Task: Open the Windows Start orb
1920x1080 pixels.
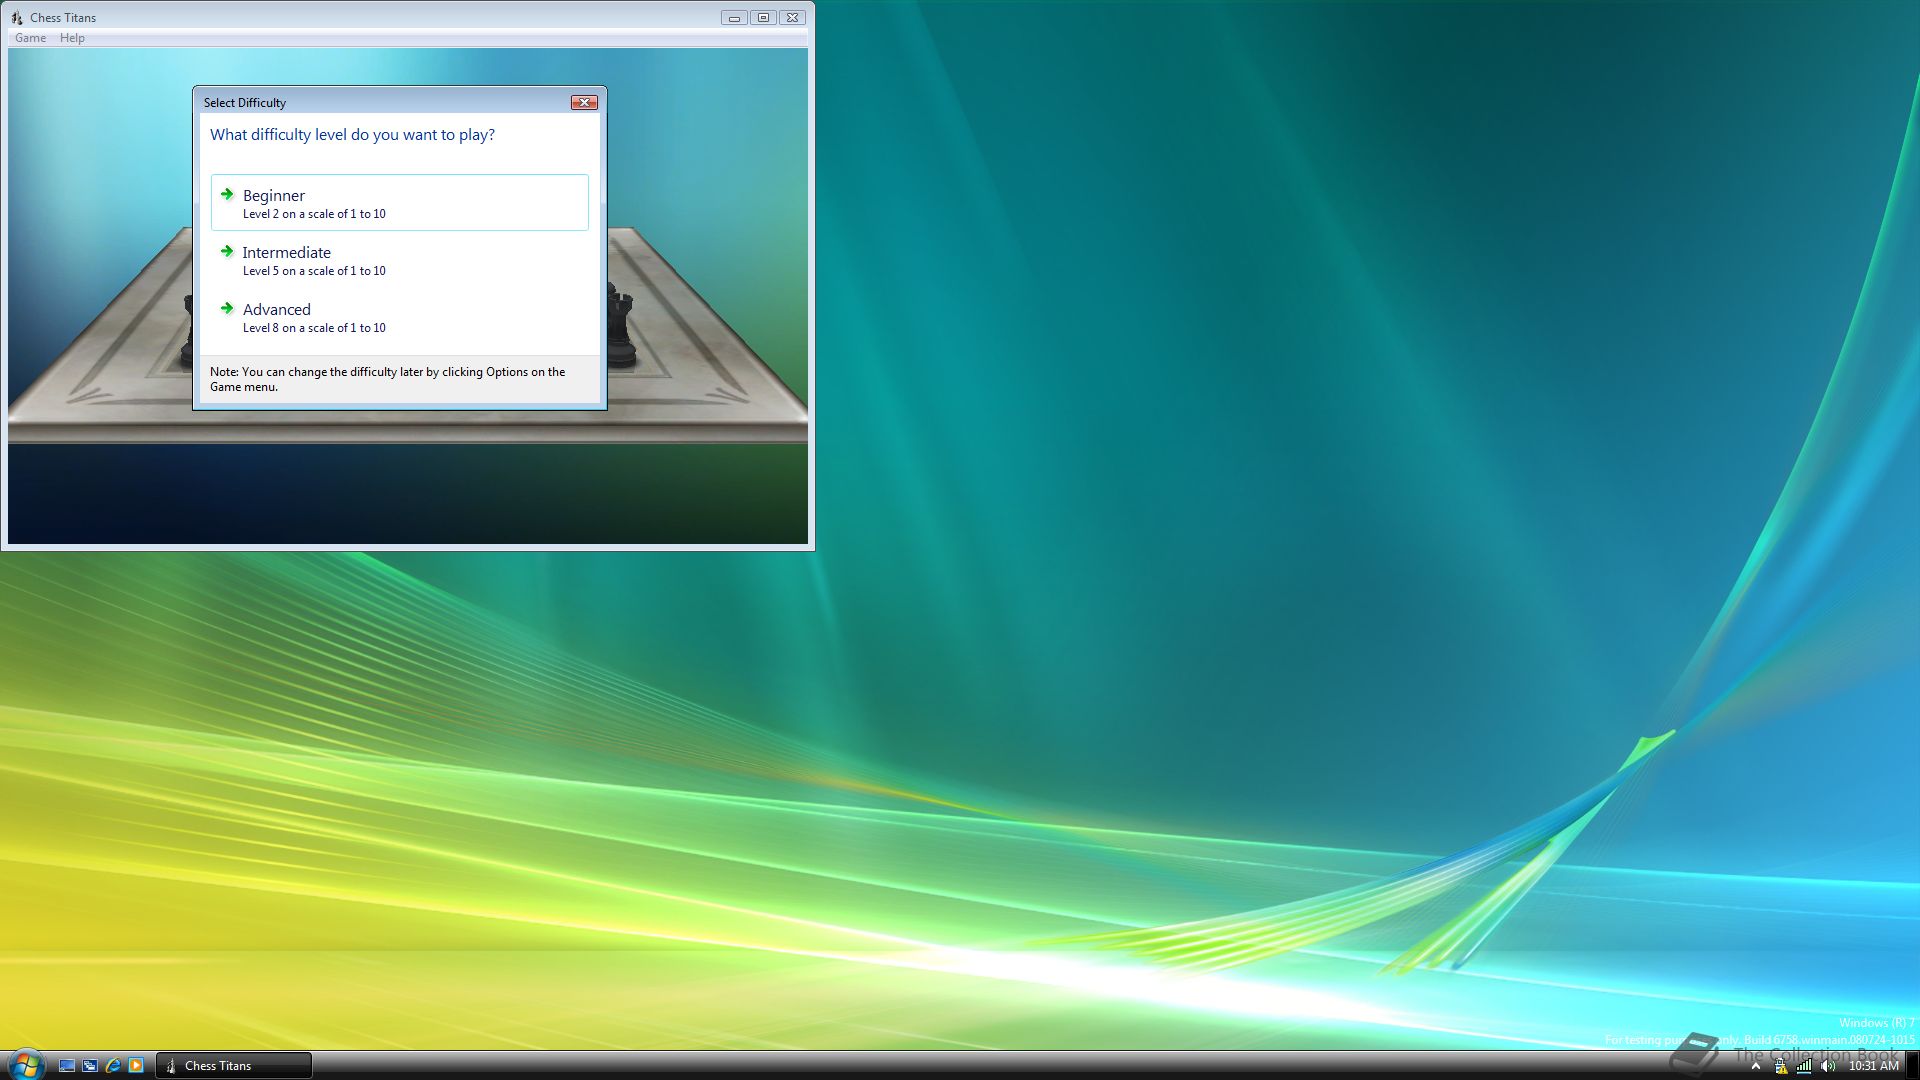Action: tap(25, 1064)
